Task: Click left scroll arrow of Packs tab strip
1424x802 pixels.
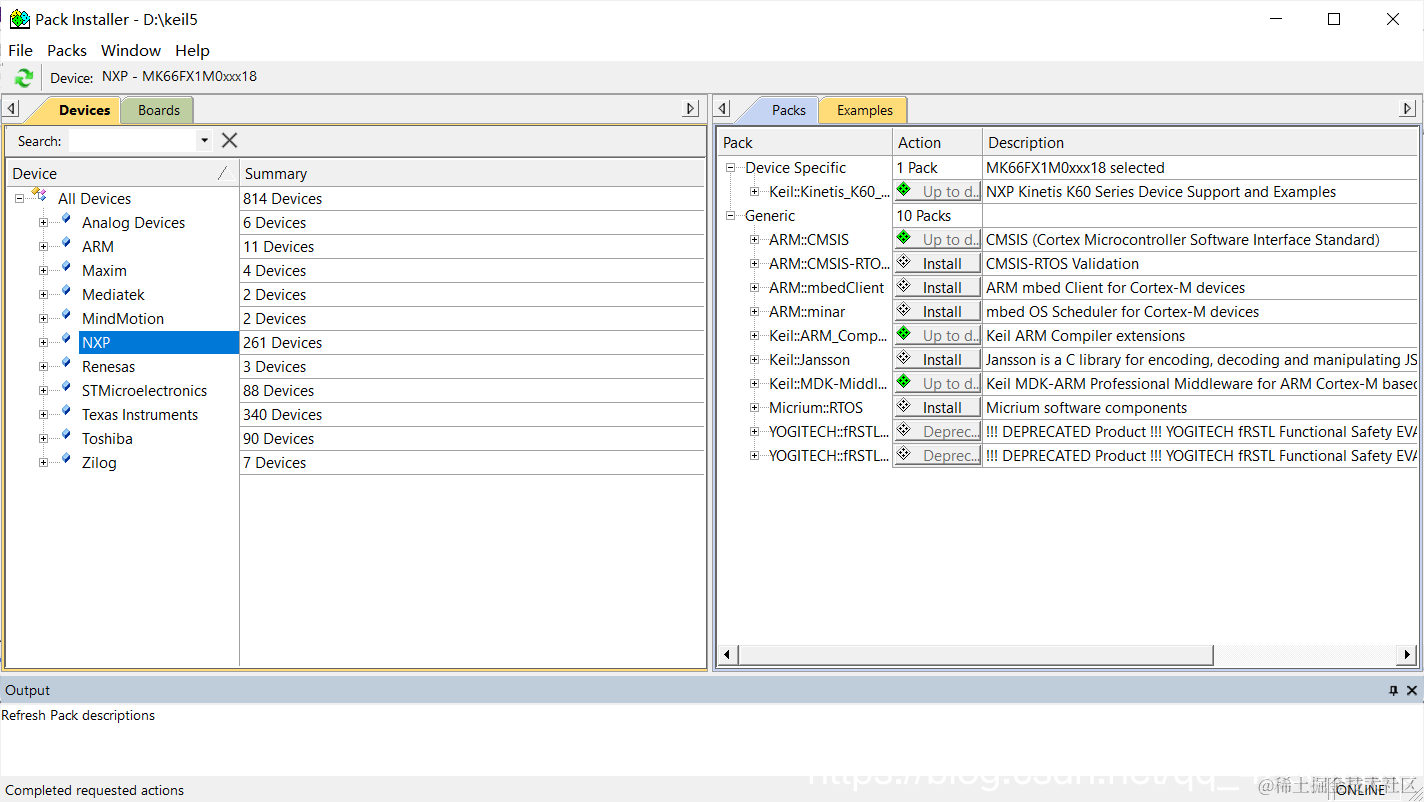Action: click(x=723, y=109)
